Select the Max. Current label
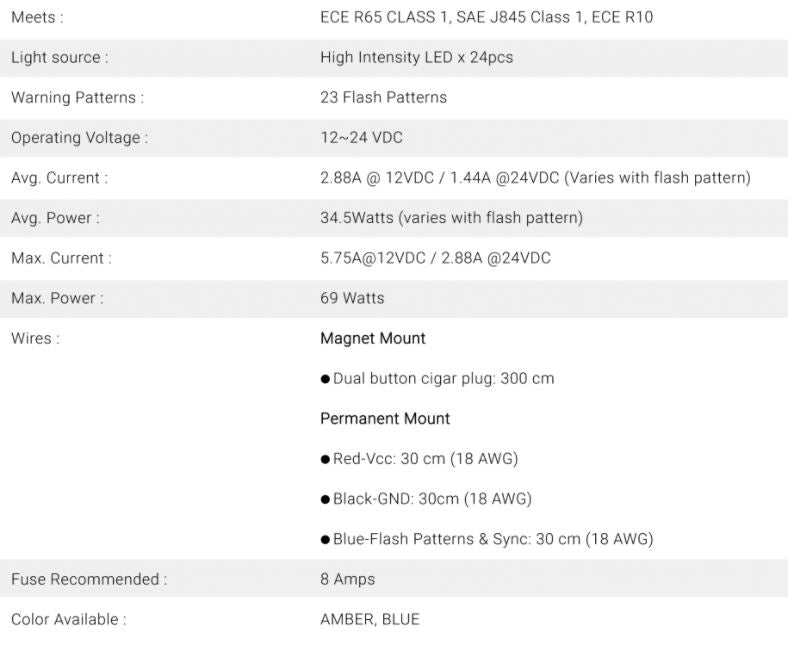 [61, 258]
